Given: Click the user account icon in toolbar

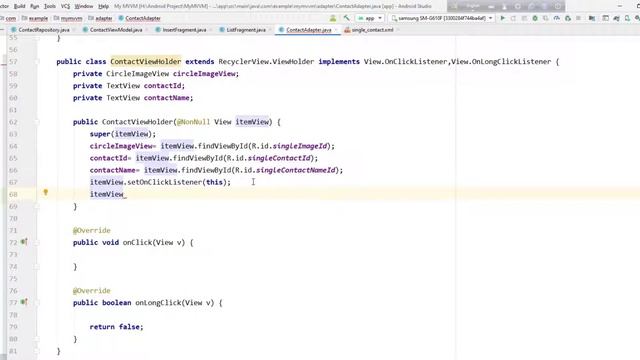Looking at the screenshot, I should pyautogui.click(x=333, y=18).
